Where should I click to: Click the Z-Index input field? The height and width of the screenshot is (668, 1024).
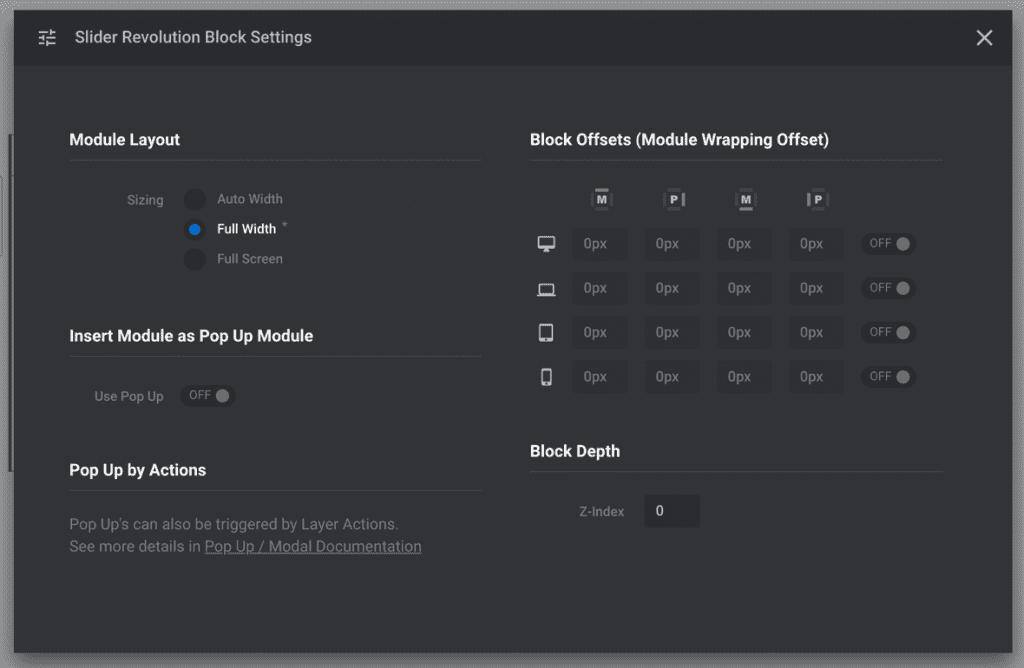pos(672,511)
